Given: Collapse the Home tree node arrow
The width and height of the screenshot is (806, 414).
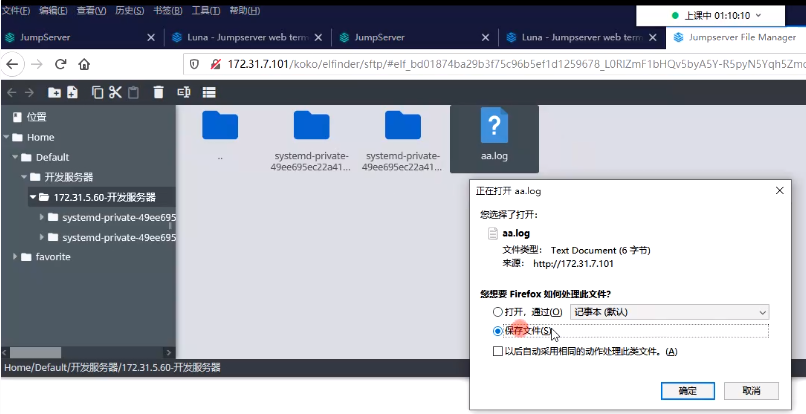Looking at the screenshot, I should coord(6,137).
